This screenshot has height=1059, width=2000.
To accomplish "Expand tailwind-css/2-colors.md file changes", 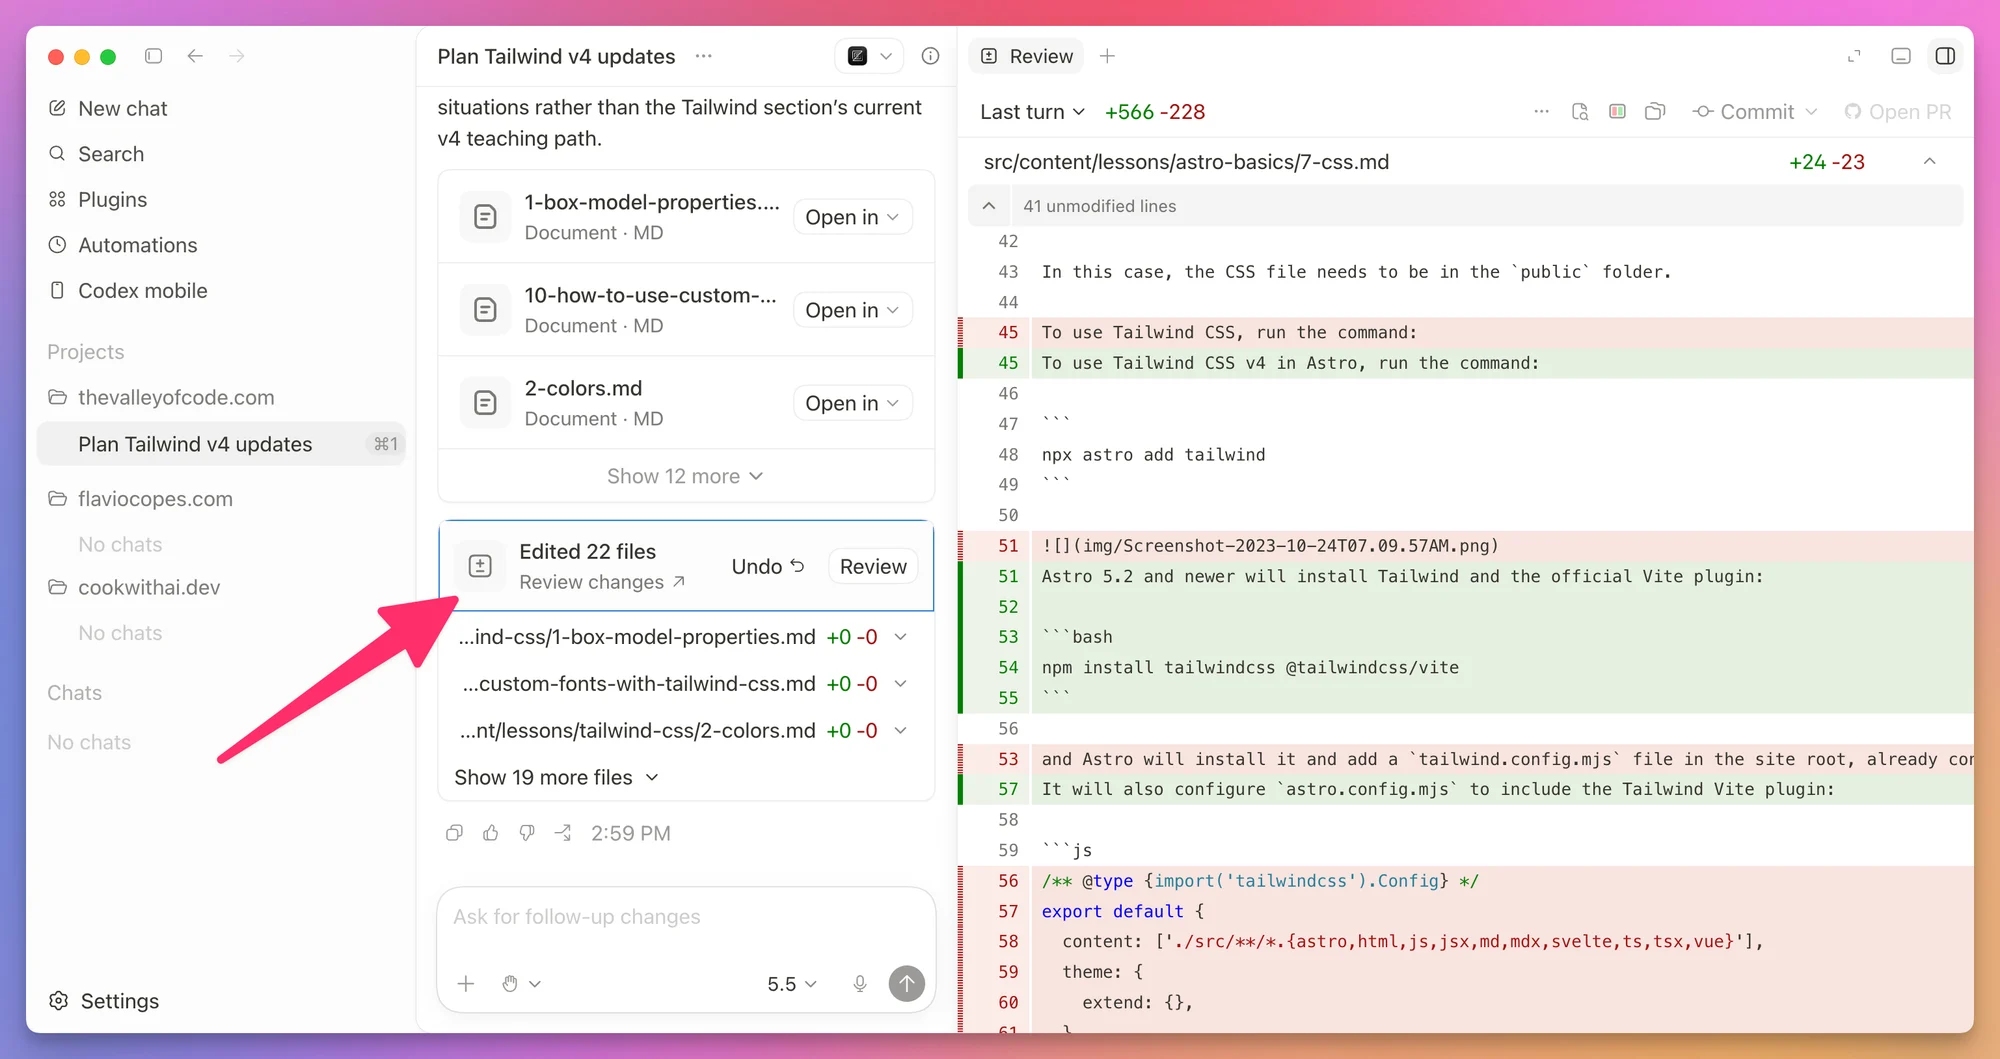I will coord(901,731).
